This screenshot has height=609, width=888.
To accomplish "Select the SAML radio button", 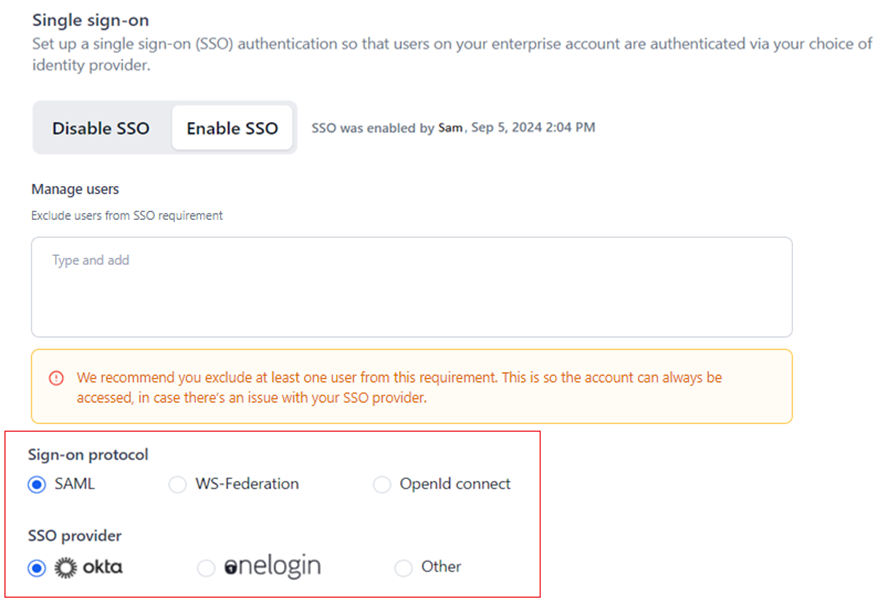I will click(x=37, y=485).
